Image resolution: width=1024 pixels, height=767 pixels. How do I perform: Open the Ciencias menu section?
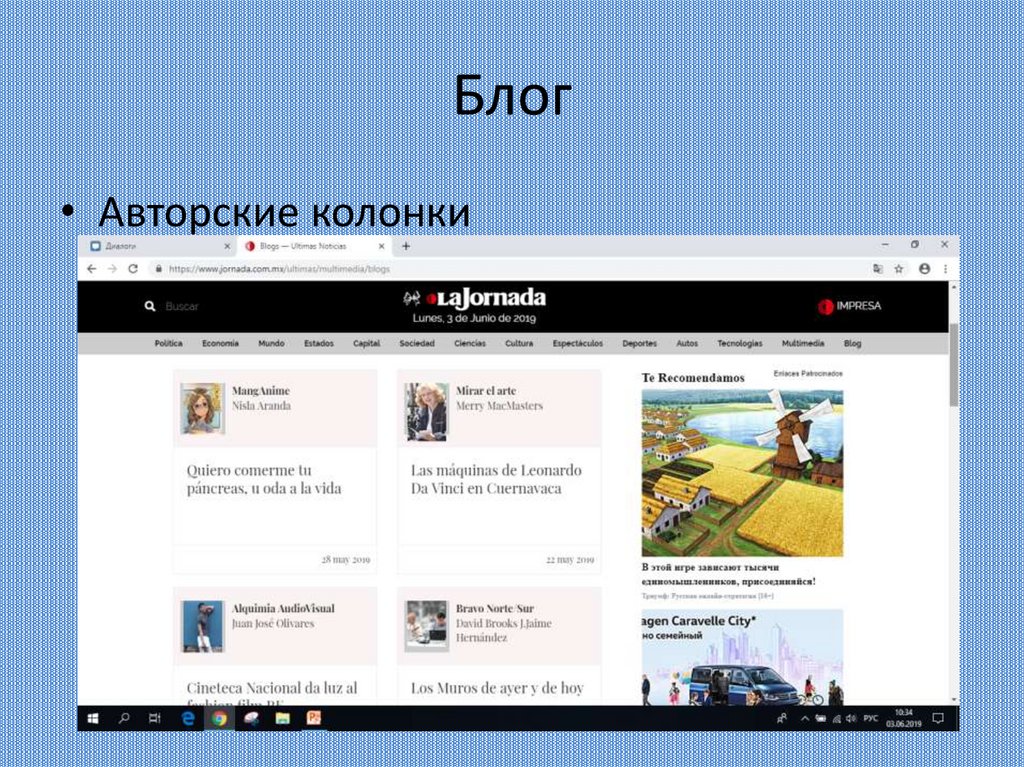point(470,343)
